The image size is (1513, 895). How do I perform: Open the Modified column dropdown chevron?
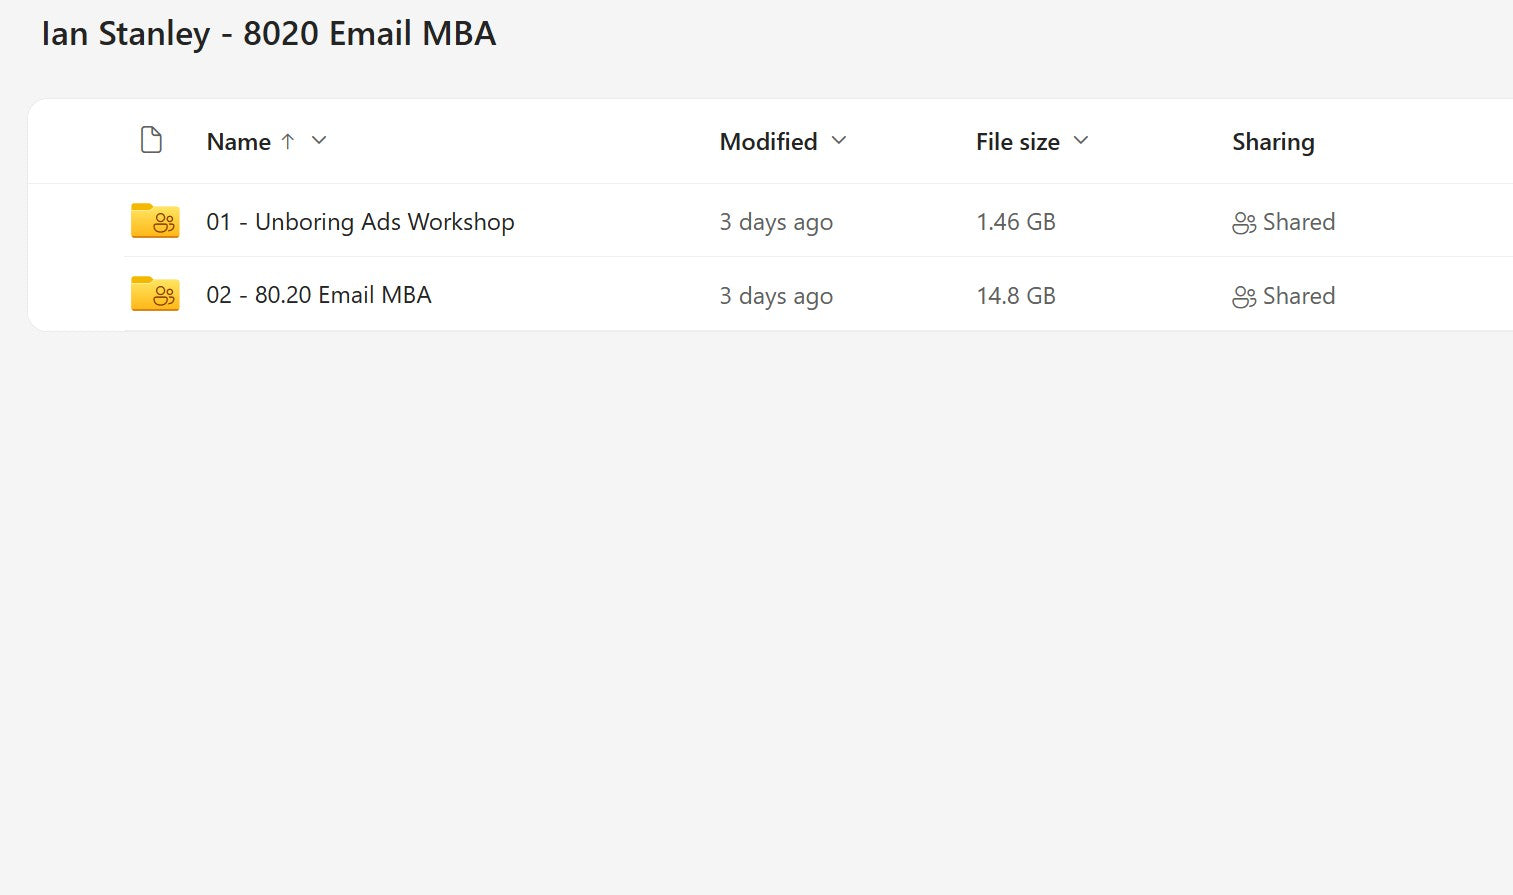point(839,141)
